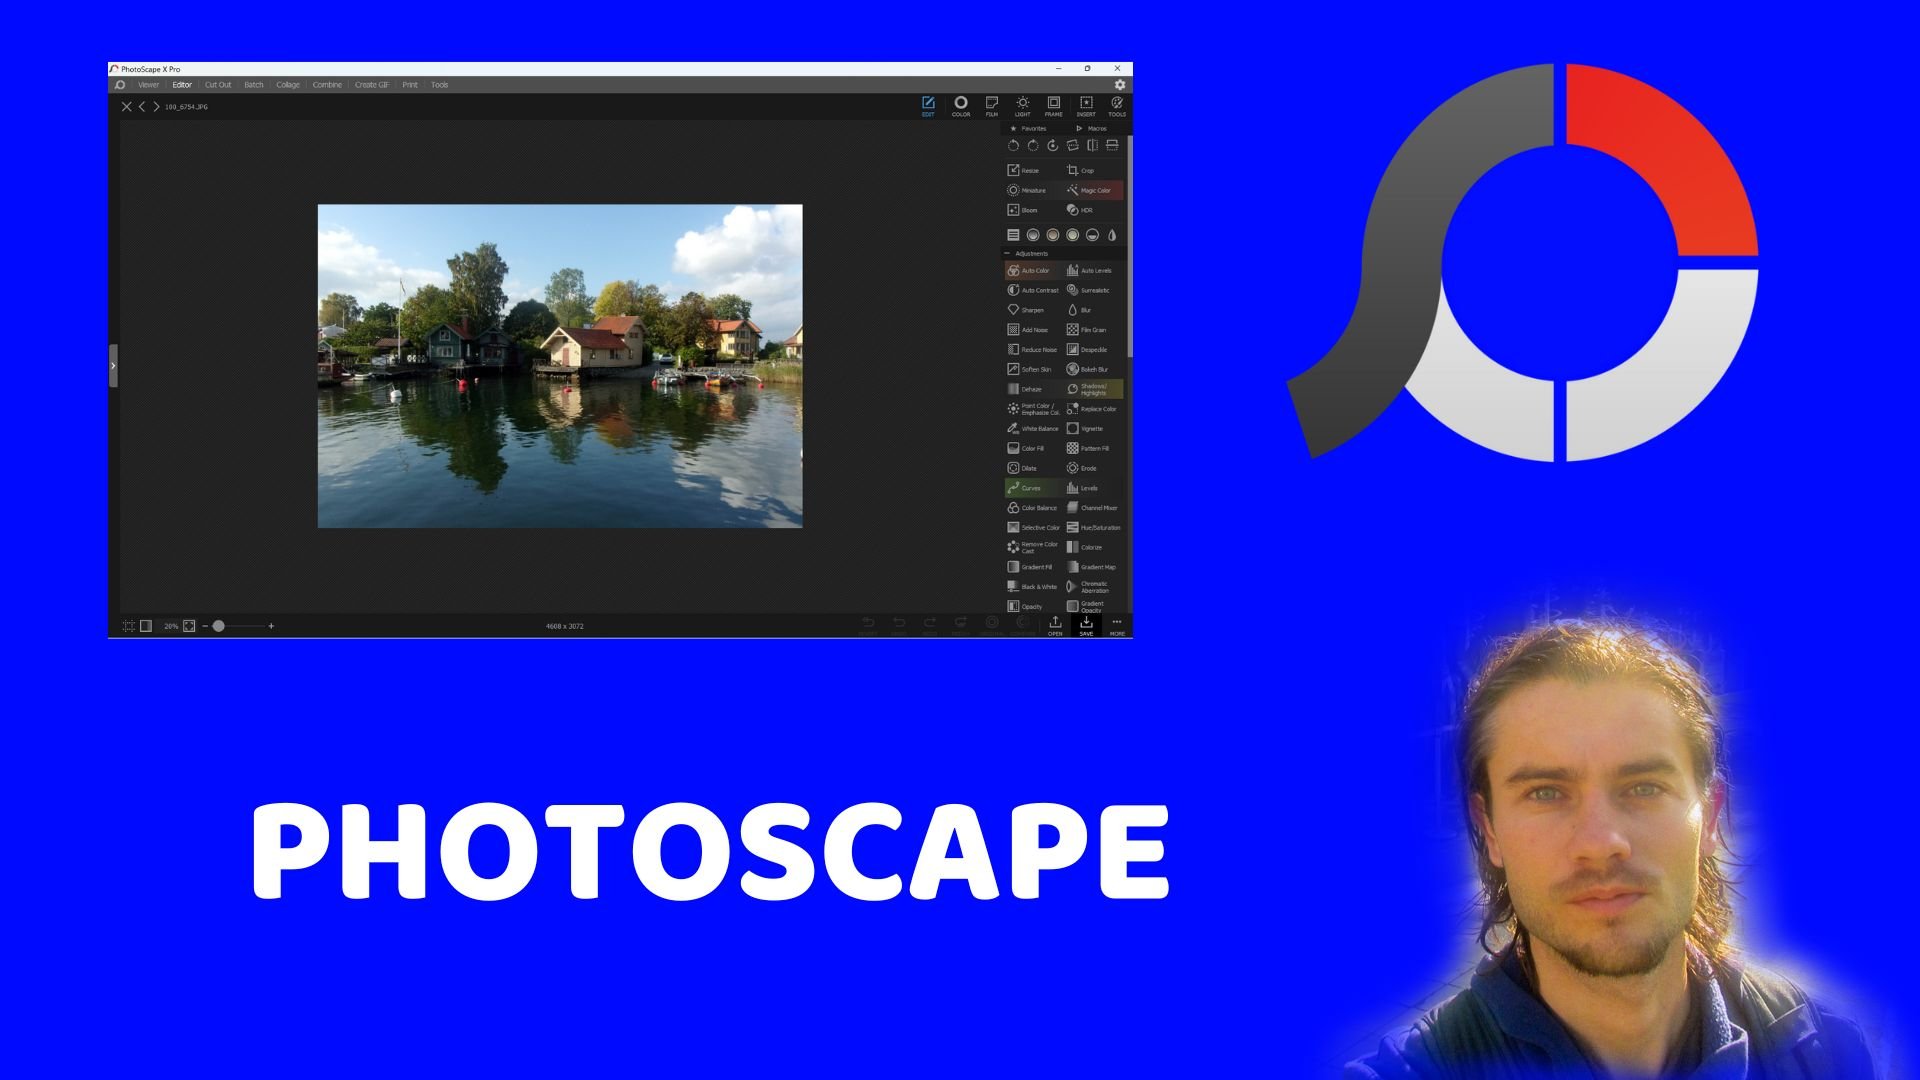
Task: Switch to the Collage tab
Action: point(288,85)
